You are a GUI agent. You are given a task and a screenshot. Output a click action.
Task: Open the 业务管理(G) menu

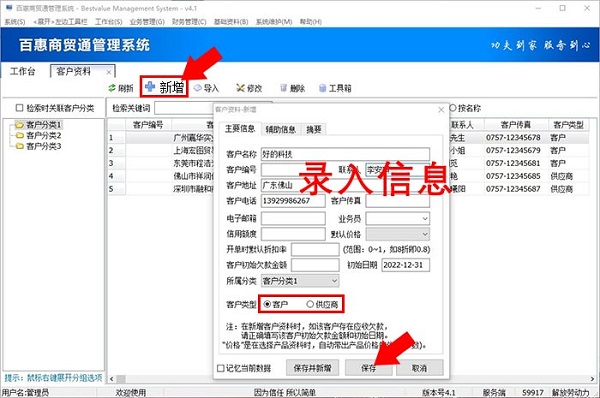pos(147,22)
